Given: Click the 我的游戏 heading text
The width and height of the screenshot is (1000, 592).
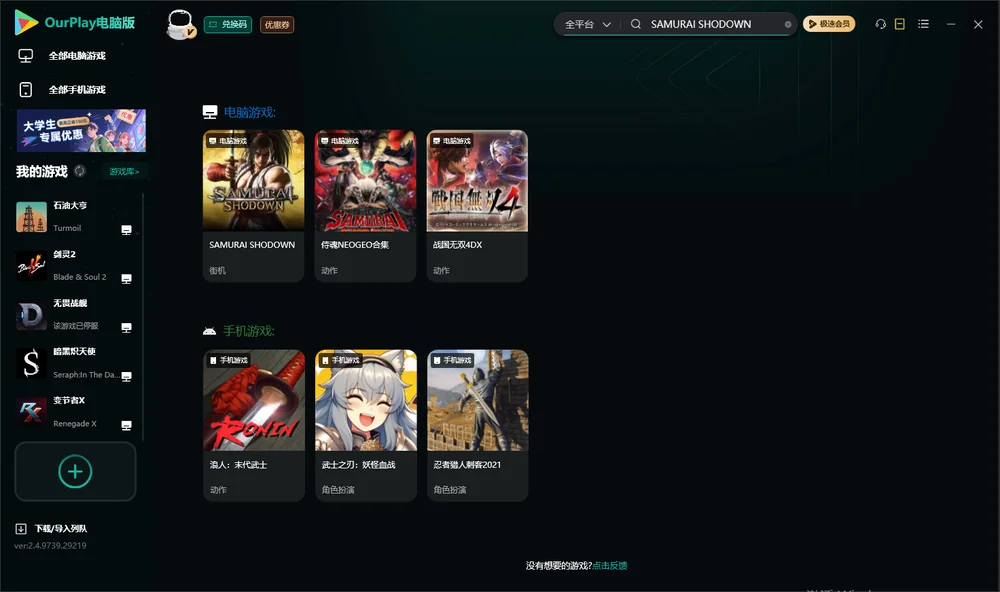Looking at the screenshot, I should tap(41, 171).
